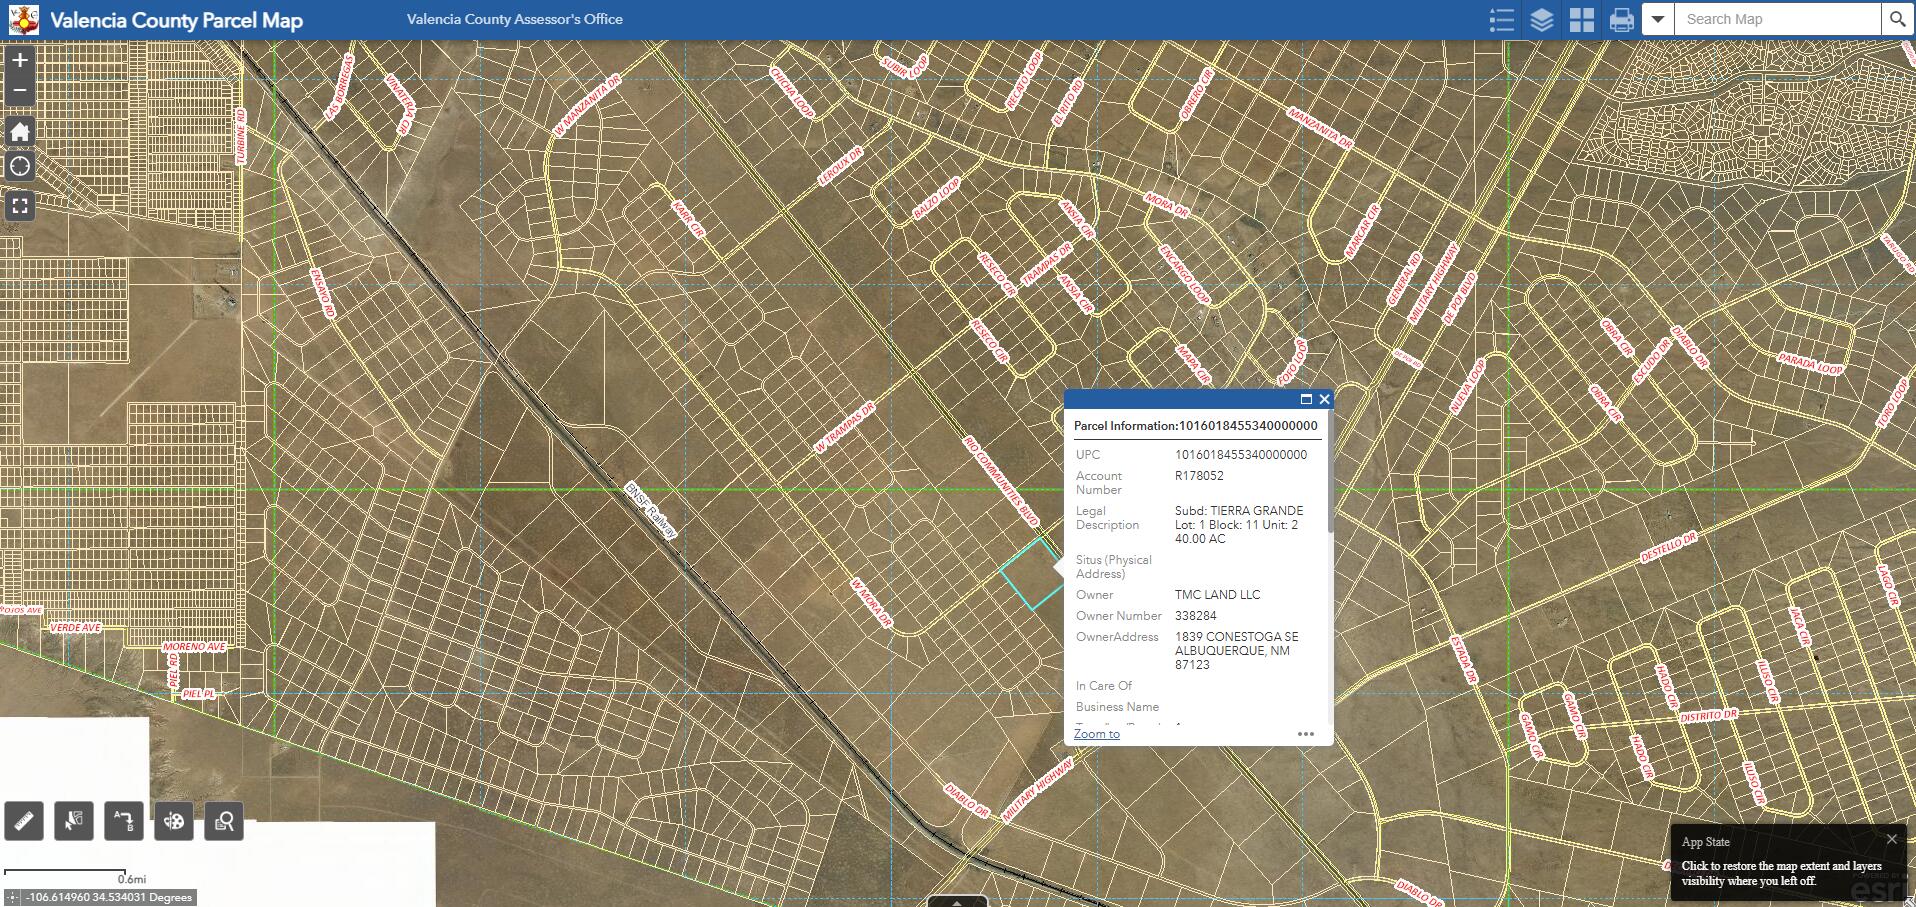Open the A to B directions tool
Viewport: 1916px width, 907px height.
pyautogui.click(x=124, y=822)
